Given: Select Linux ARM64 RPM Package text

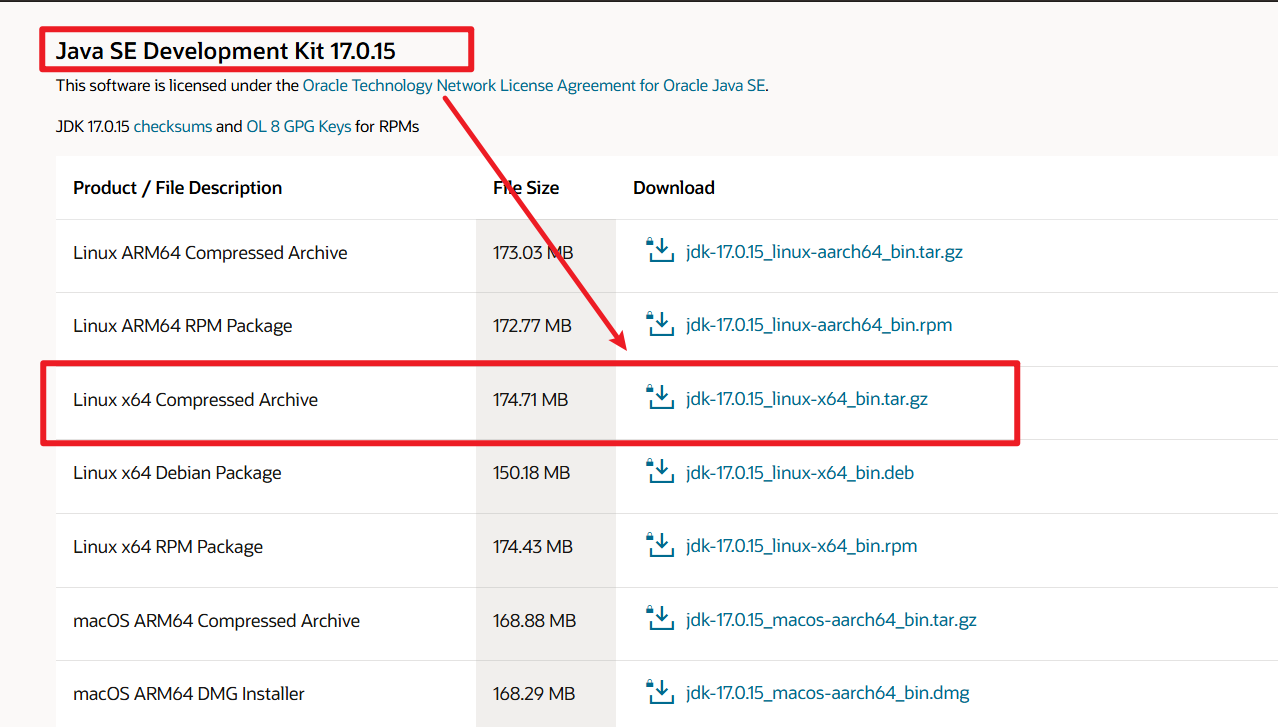Looking at the screenshot, I should [x=183, y=326].
